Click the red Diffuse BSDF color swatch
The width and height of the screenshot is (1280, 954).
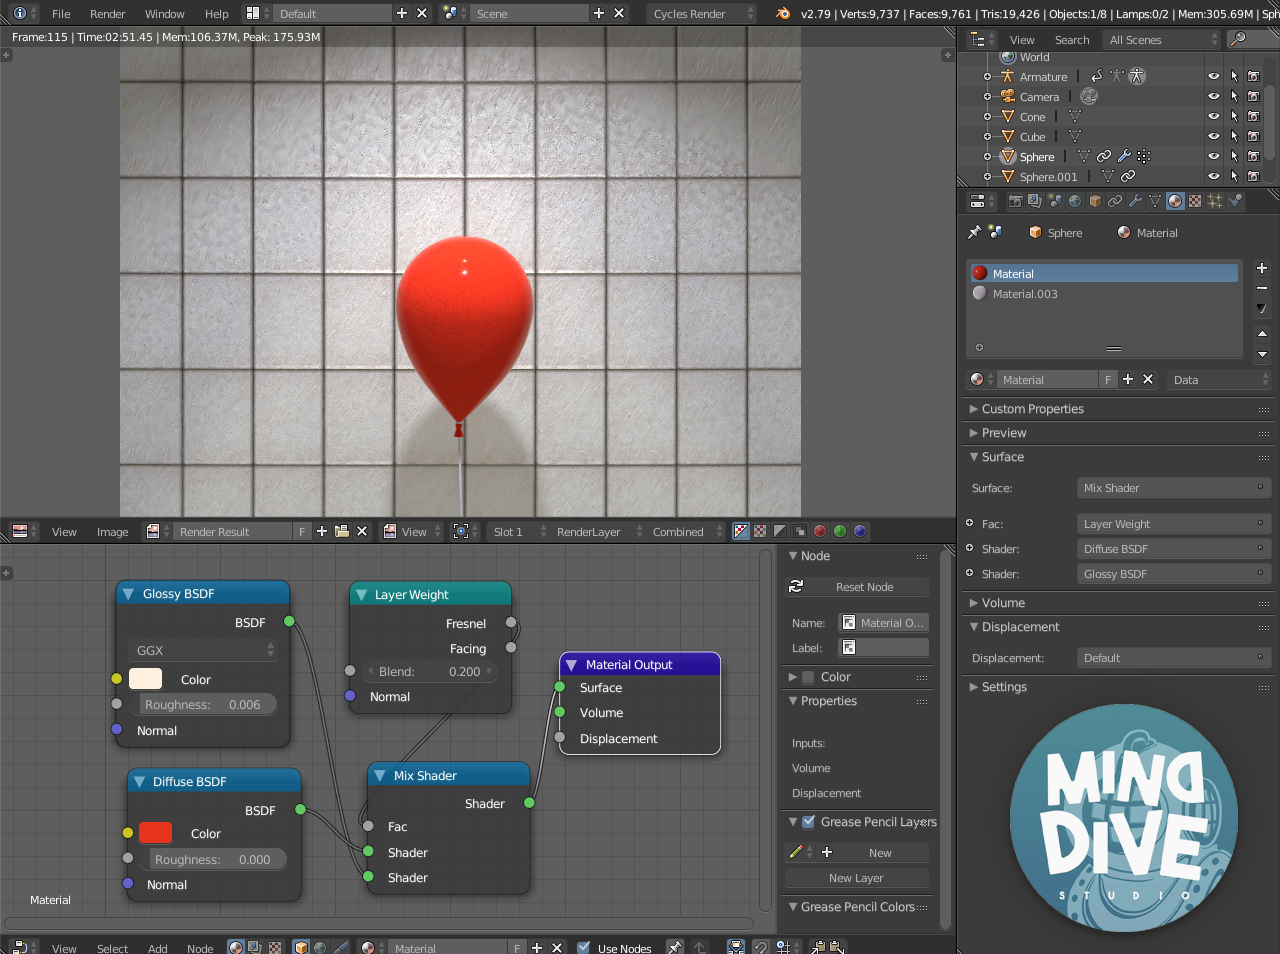(155, 833)
